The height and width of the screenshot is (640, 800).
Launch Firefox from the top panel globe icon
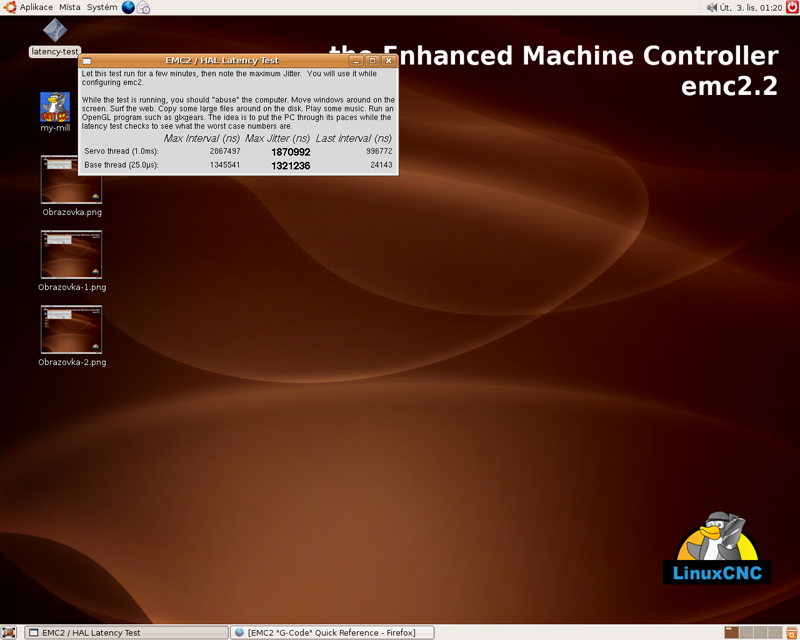click(x=128, y=7)
